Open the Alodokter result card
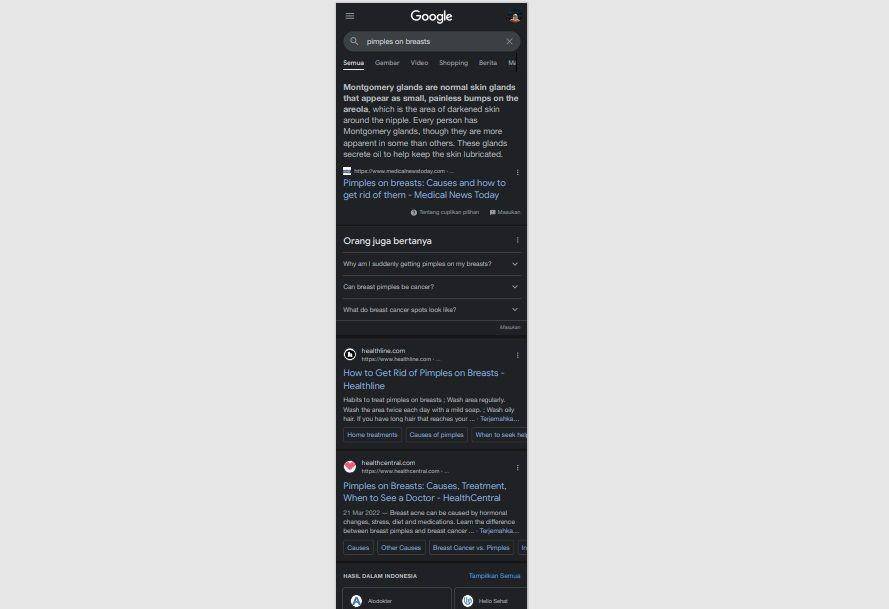 [397, 599]
